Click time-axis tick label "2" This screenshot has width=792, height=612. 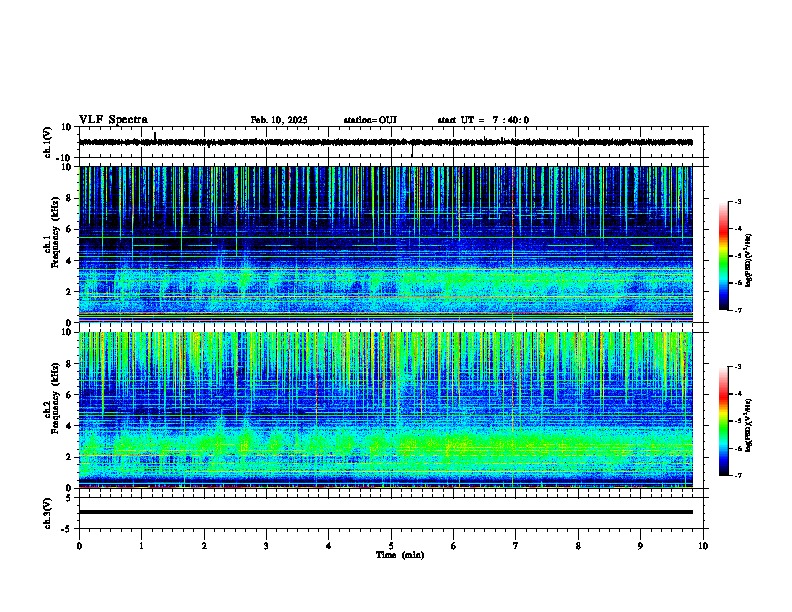tap(204, 546)
